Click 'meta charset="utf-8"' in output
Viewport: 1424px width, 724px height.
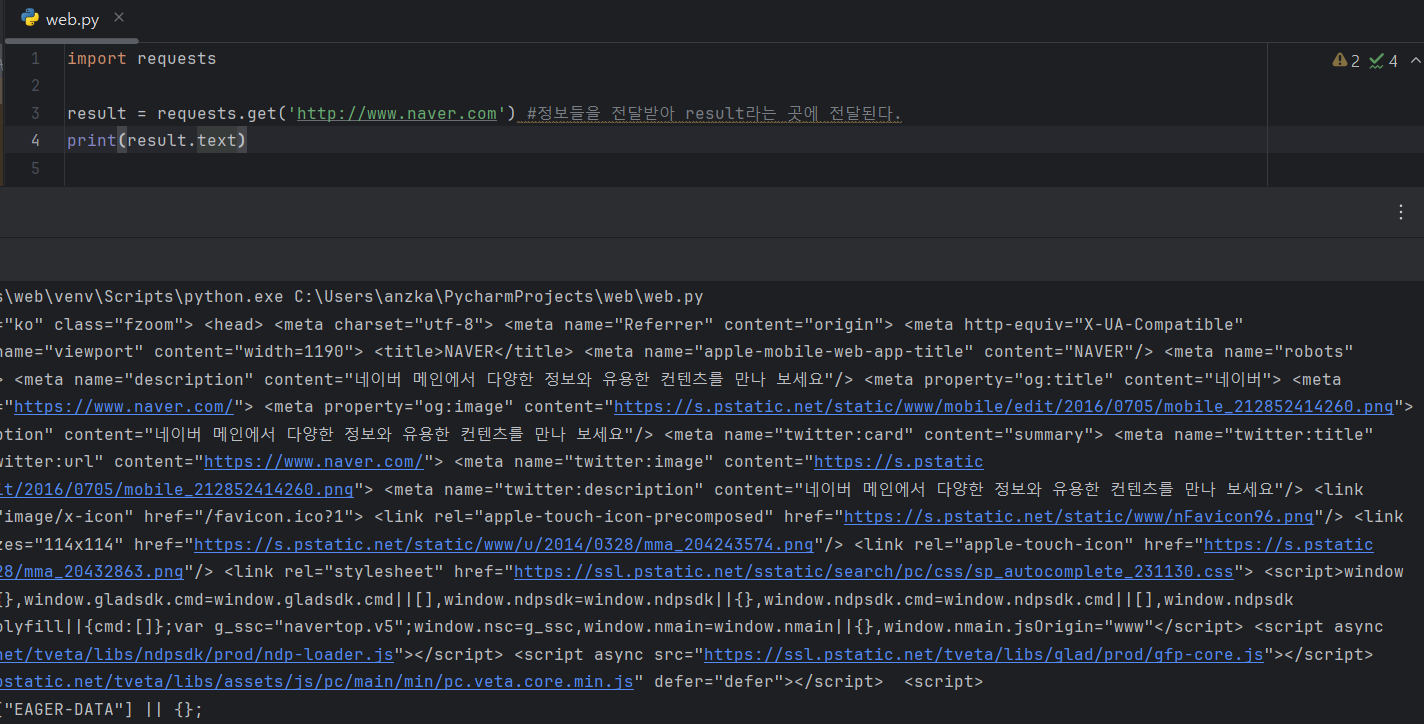384,324
